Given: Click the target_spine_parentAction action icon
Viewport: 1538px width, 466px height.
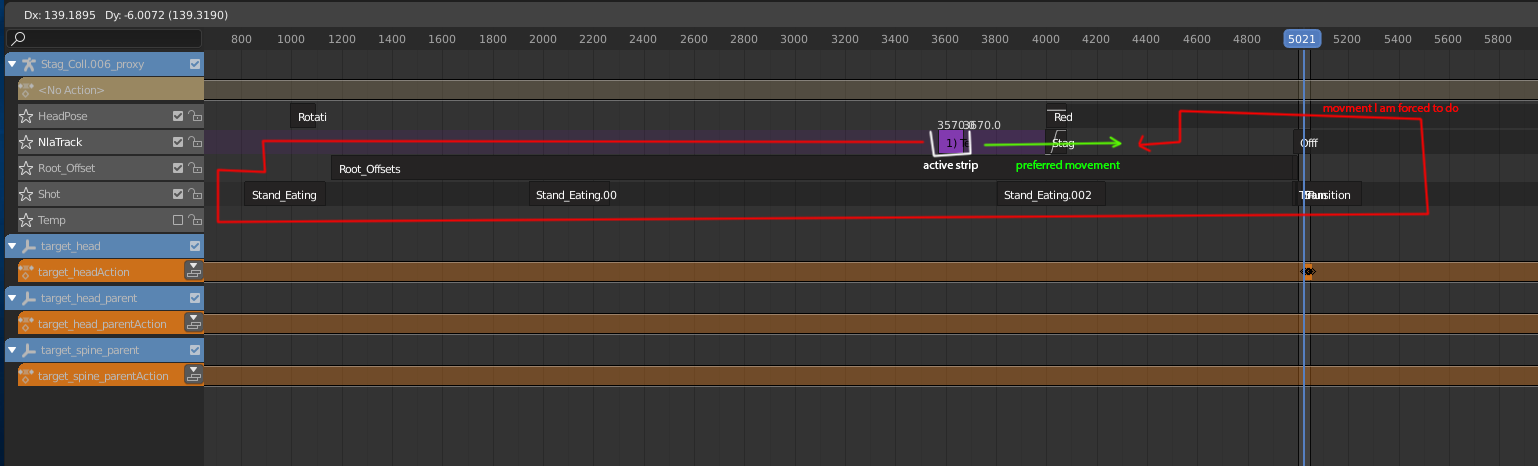Looking at the screenshot, I should point(27,376).
